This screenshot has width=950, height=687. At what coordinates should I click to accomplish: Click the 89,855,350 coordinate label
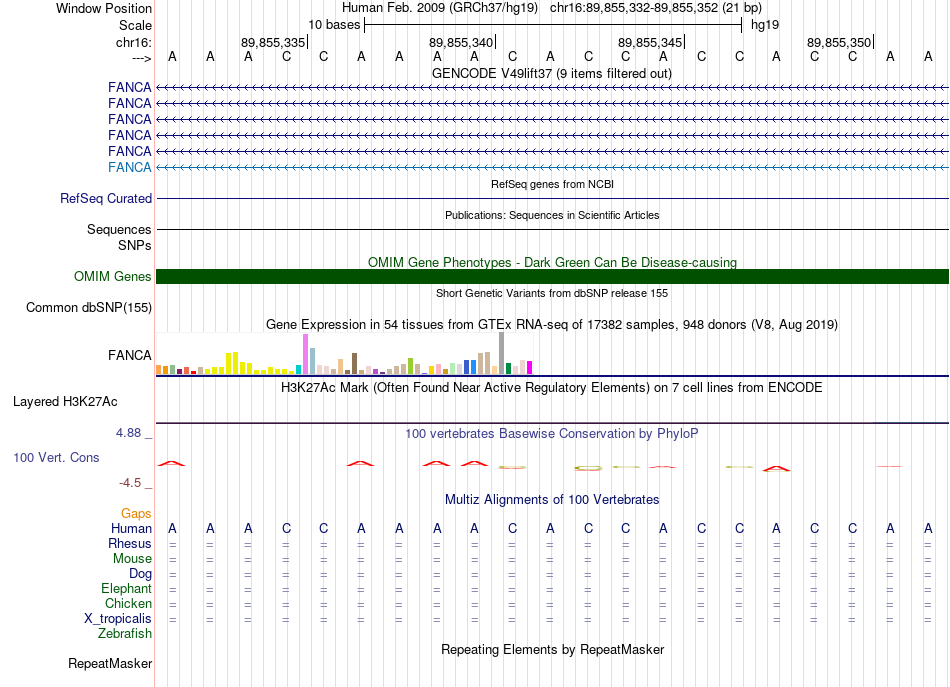point(839,42)
